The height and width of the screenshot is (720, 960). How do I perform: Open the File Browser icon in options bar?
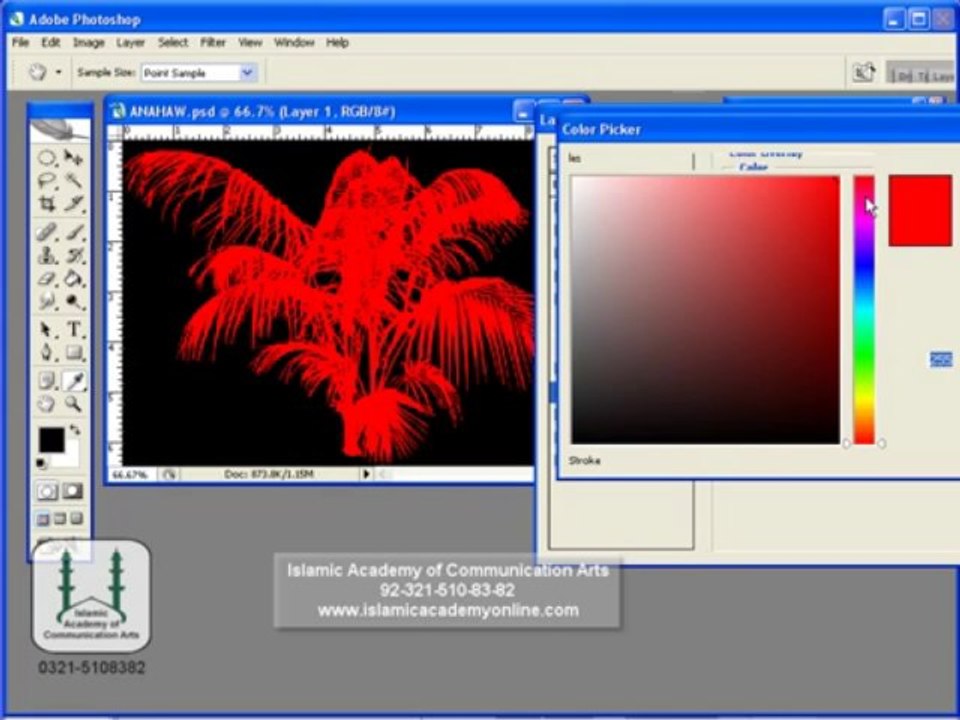point(864,72)
